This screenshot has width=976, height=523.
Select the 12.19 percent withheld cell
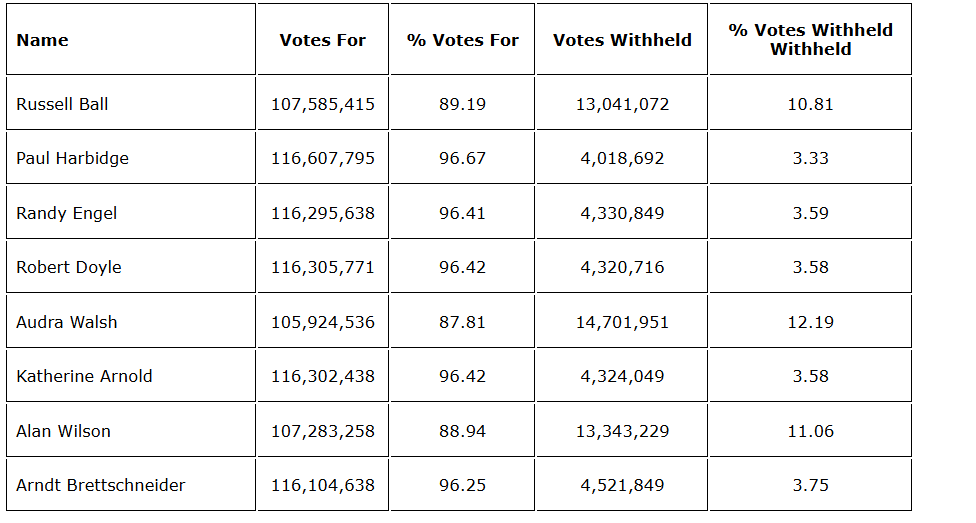coord(810,322)
